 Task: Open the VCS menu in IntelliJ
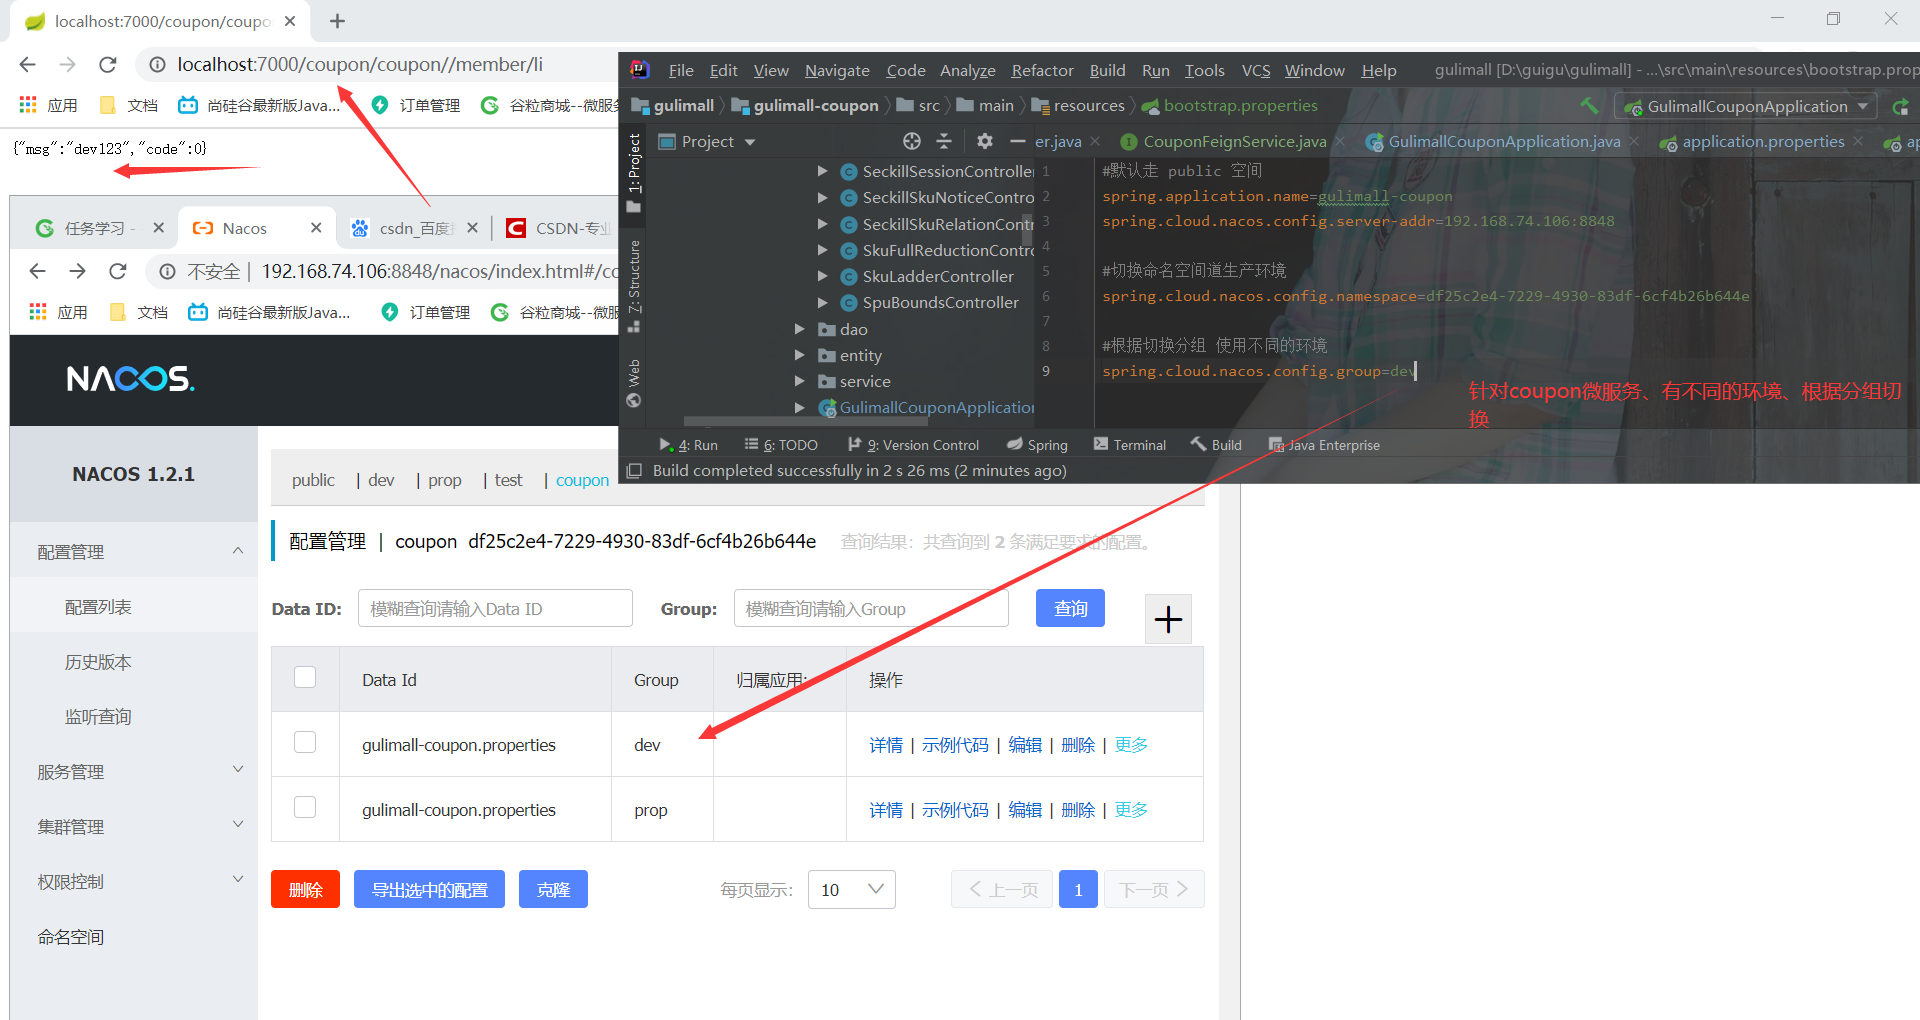point(1256,70)
